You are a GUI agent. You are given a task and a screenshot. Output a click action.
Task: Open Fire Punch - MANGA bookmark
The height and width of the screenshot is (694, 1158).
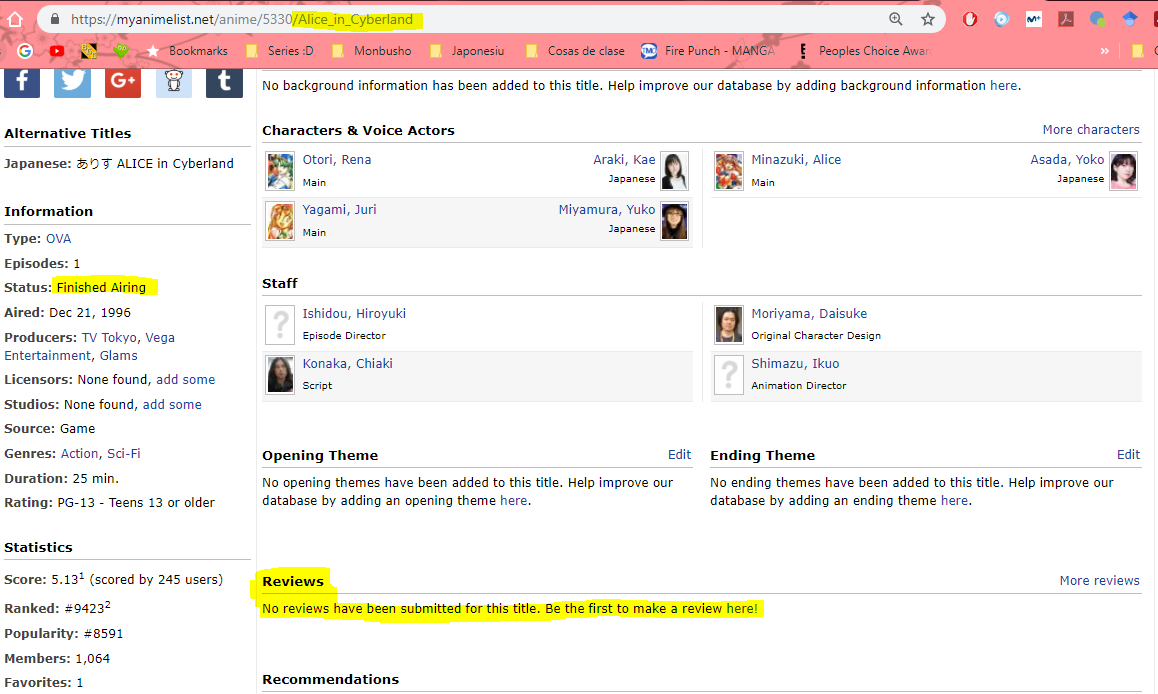tap(708, 51)
